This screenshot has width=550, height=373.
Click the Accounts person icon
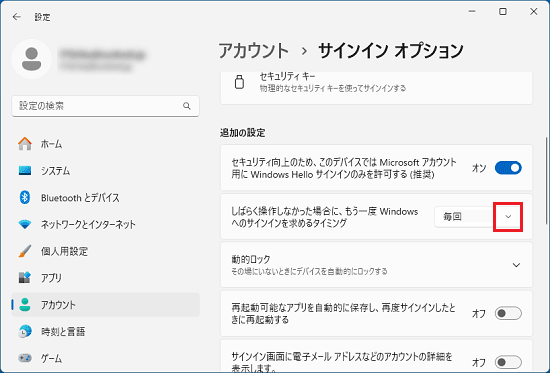(25, 305)
